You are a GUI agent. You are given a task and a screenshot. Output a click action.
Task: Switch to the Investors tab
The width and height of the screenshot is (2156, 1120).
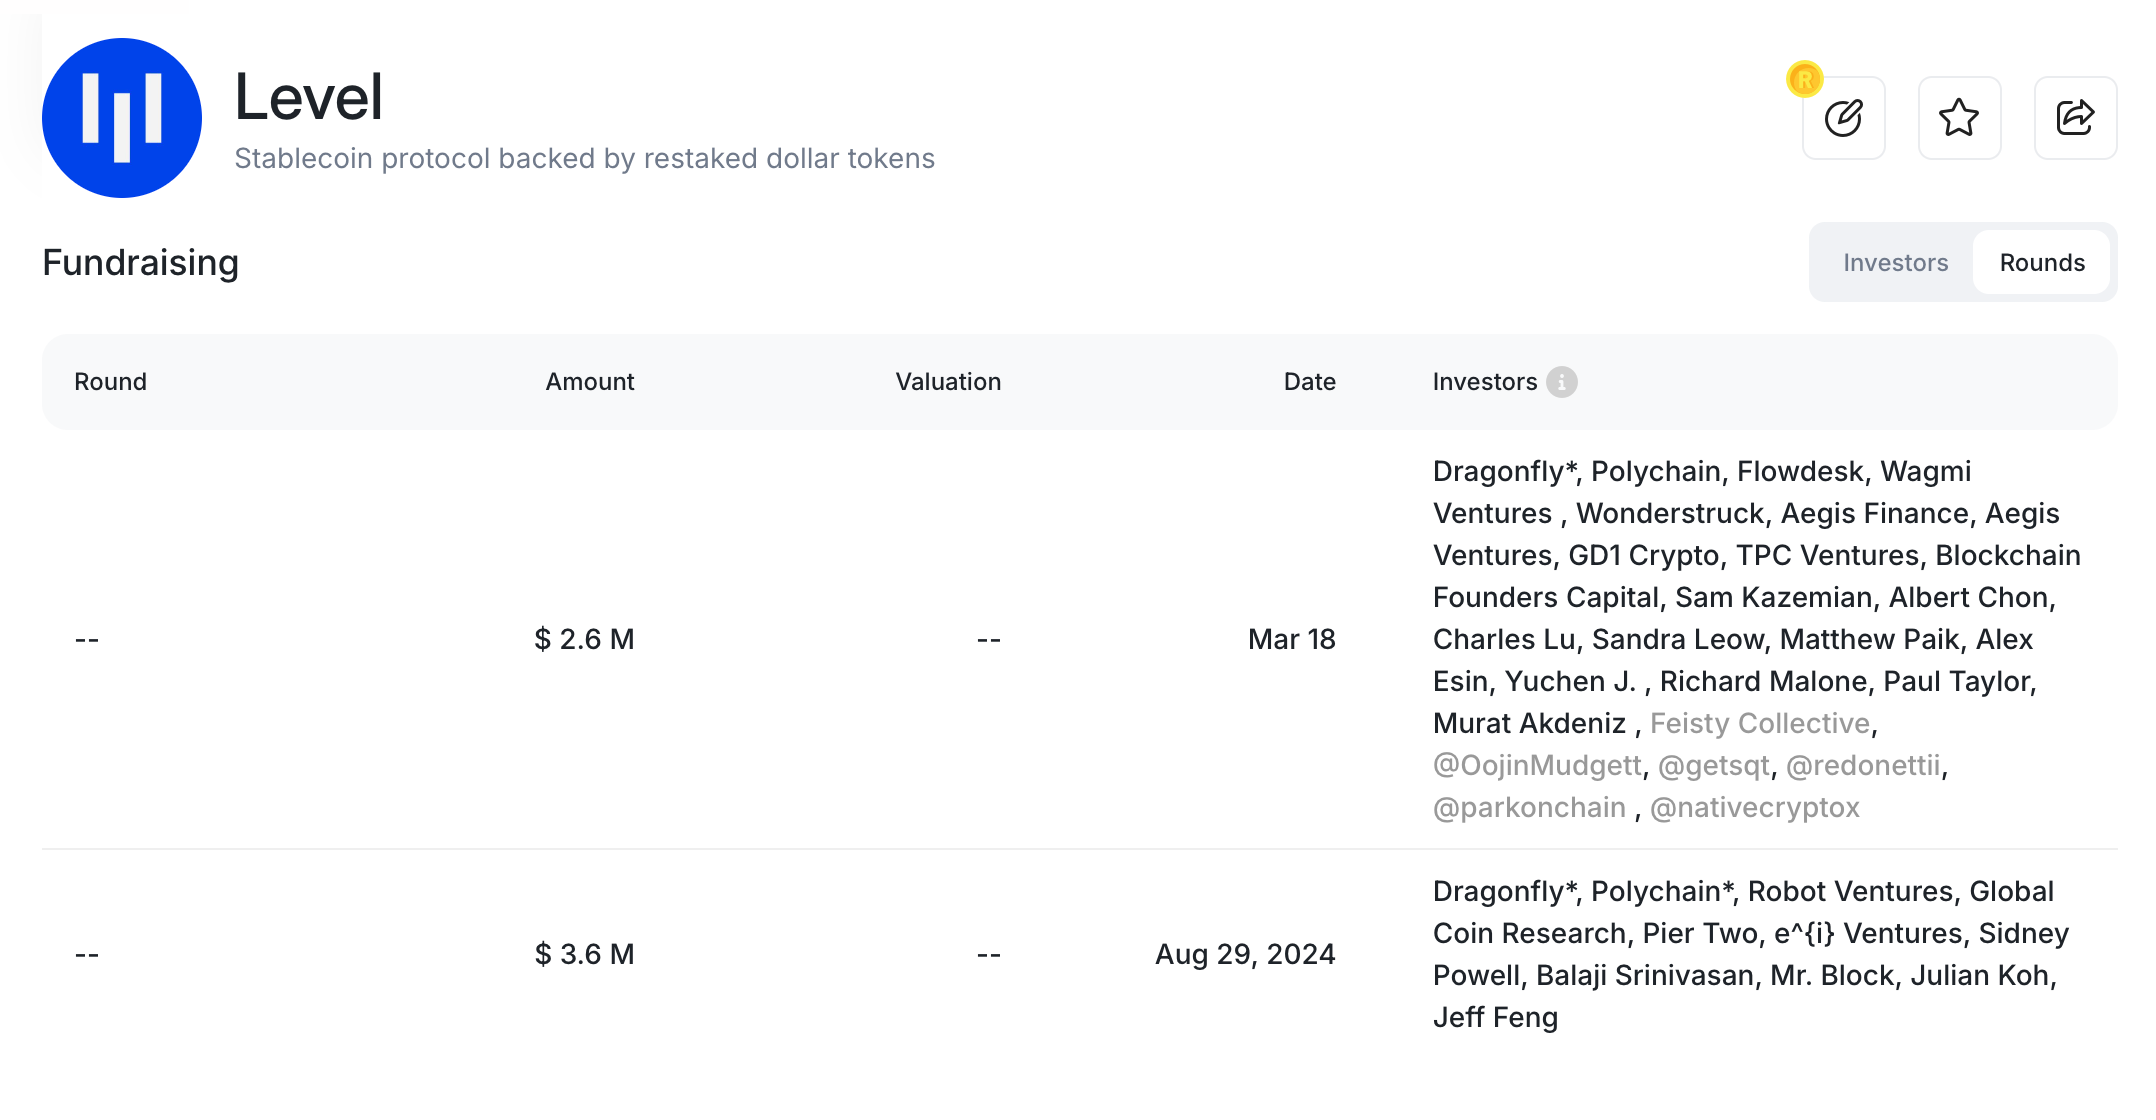click(x=1895, y=263)
